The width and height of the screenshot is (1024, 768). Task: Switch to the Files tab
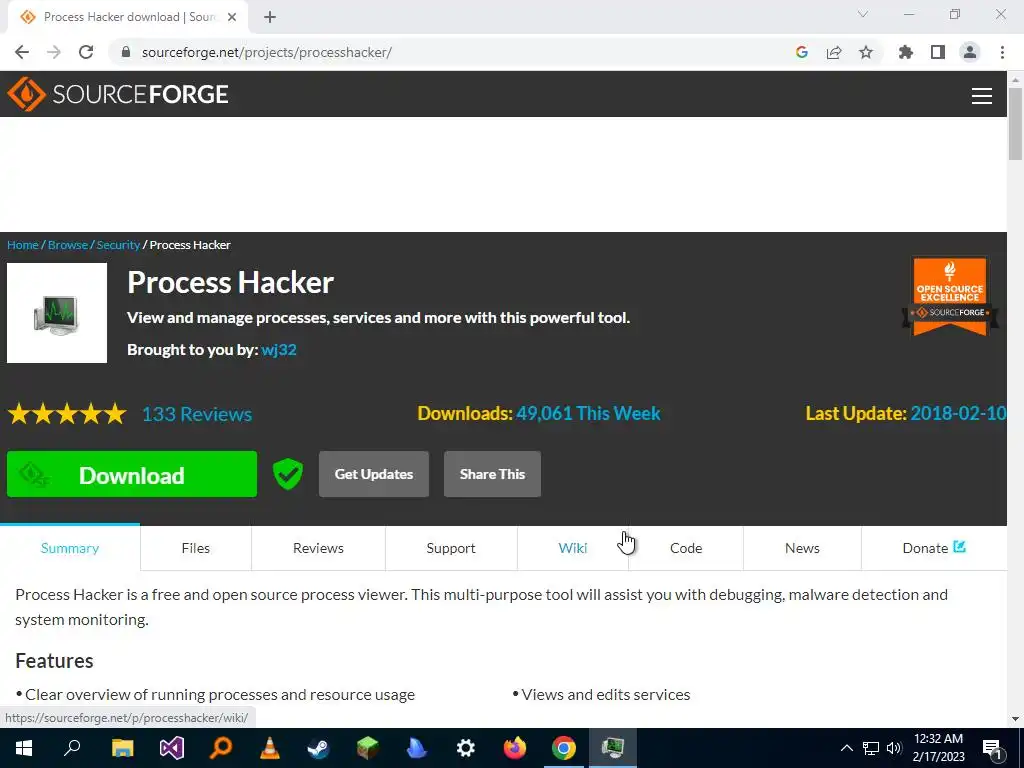(195, 548)
